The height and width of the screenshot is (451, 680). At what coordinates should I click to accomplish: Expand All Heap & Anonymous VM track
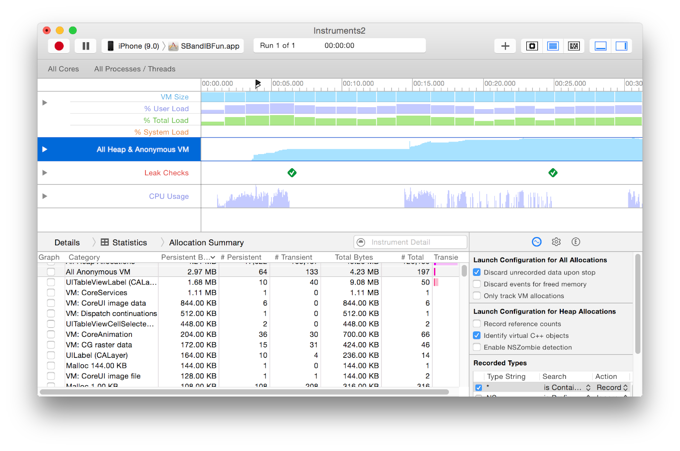pos(44,149)
